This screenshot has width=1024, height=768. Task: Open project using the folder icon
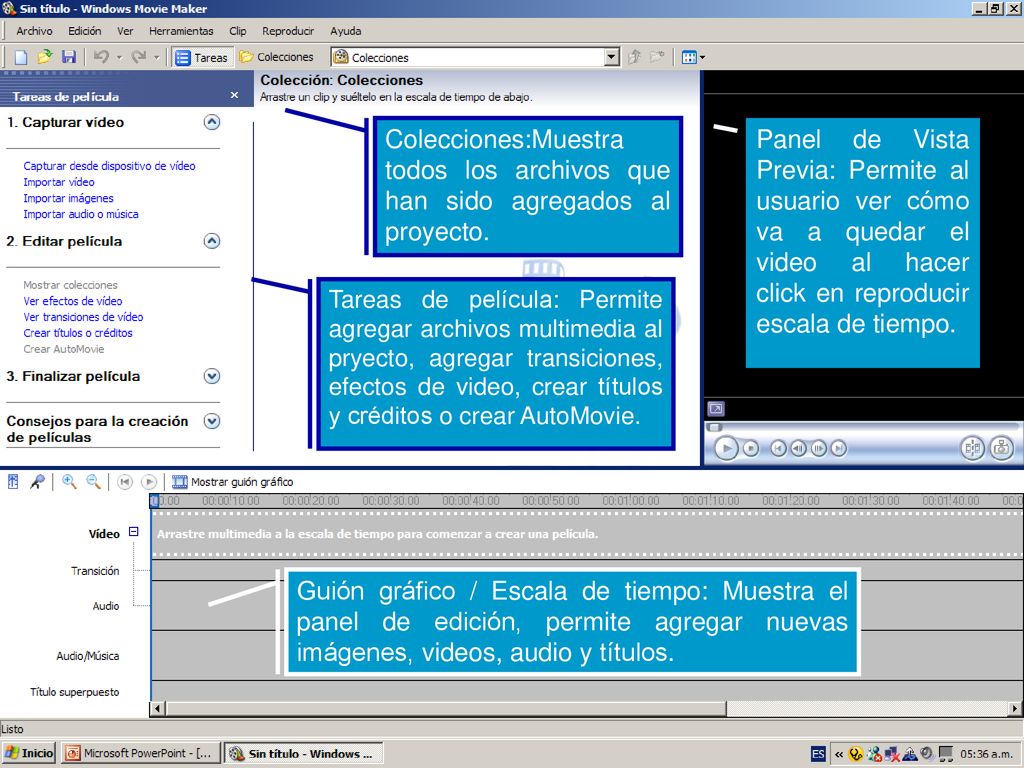click(x=44, y=57)
